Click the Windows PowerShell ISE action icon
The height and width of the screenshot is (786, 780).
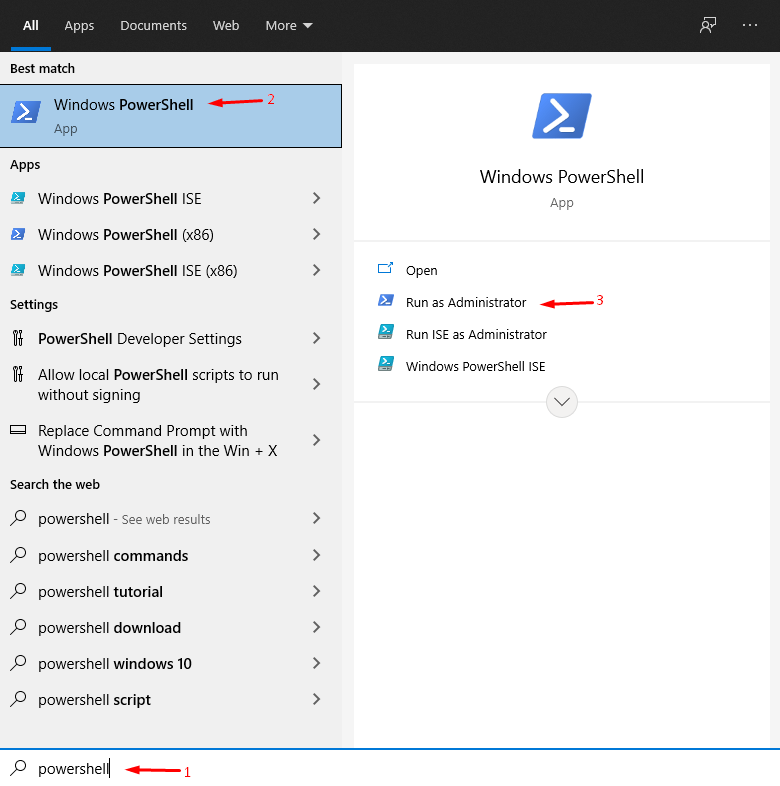(385, 363)
